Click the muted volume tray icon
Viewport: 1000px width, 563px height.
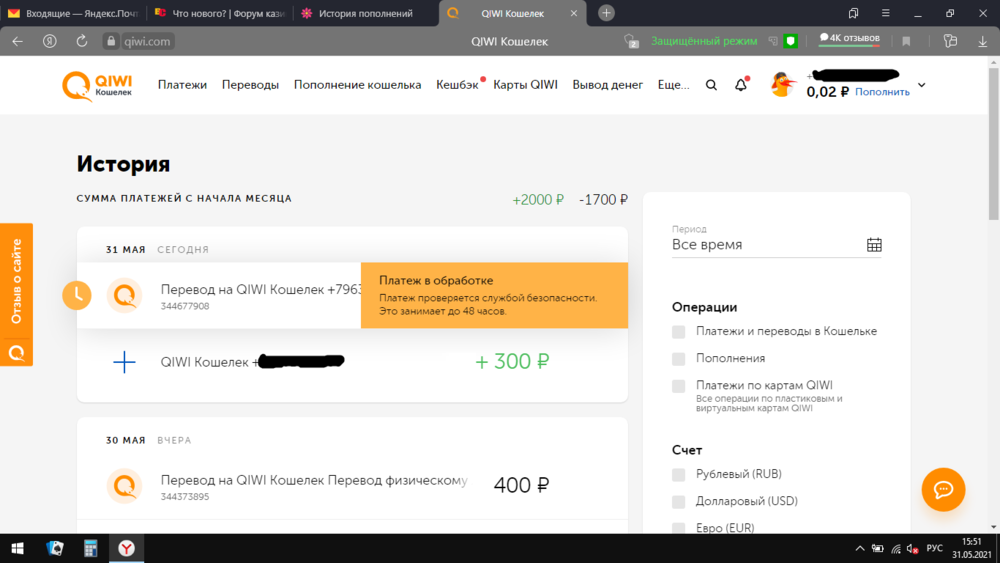click(912, 548)
